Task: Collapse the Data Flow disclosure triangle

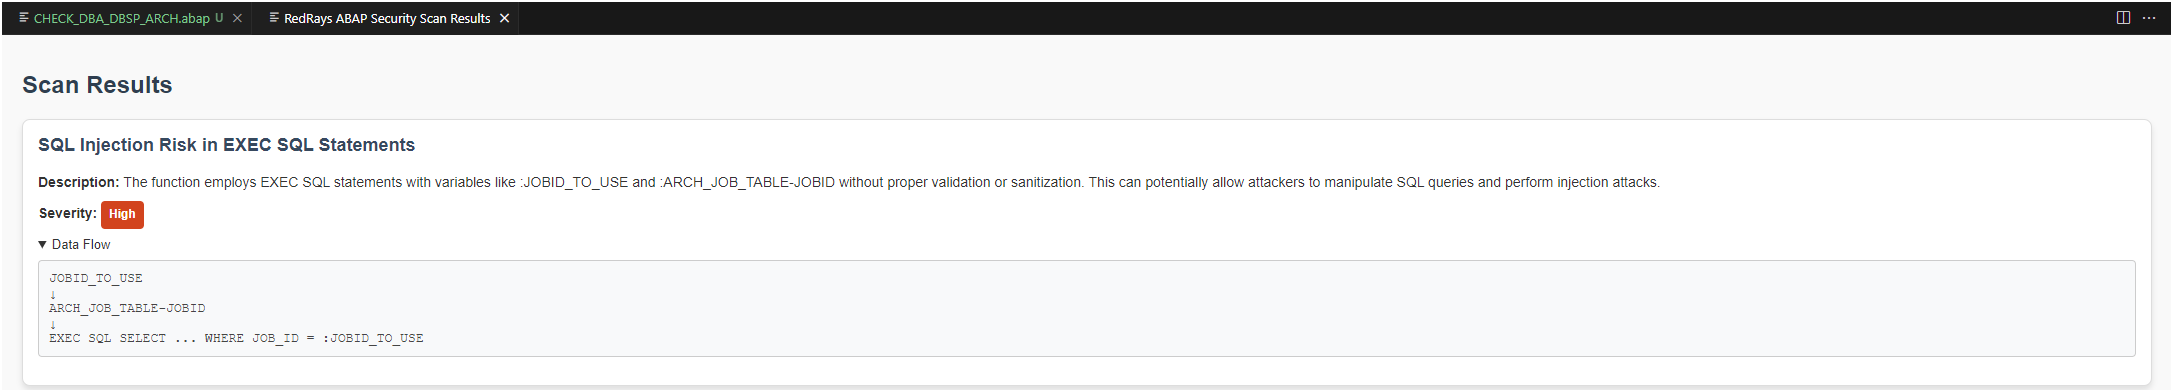Action: point(42,244)
